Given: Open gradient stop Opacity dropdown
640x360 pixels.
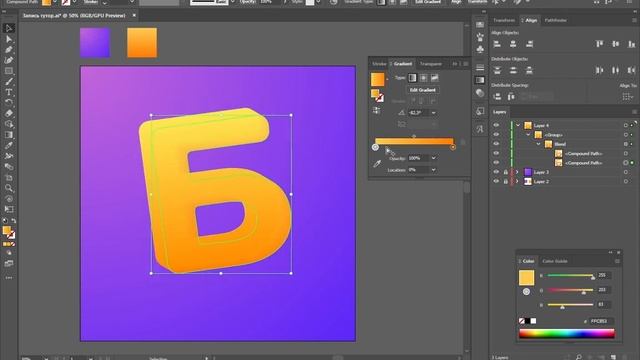Looking at the screenshot, I should click(x=433, y=158).
